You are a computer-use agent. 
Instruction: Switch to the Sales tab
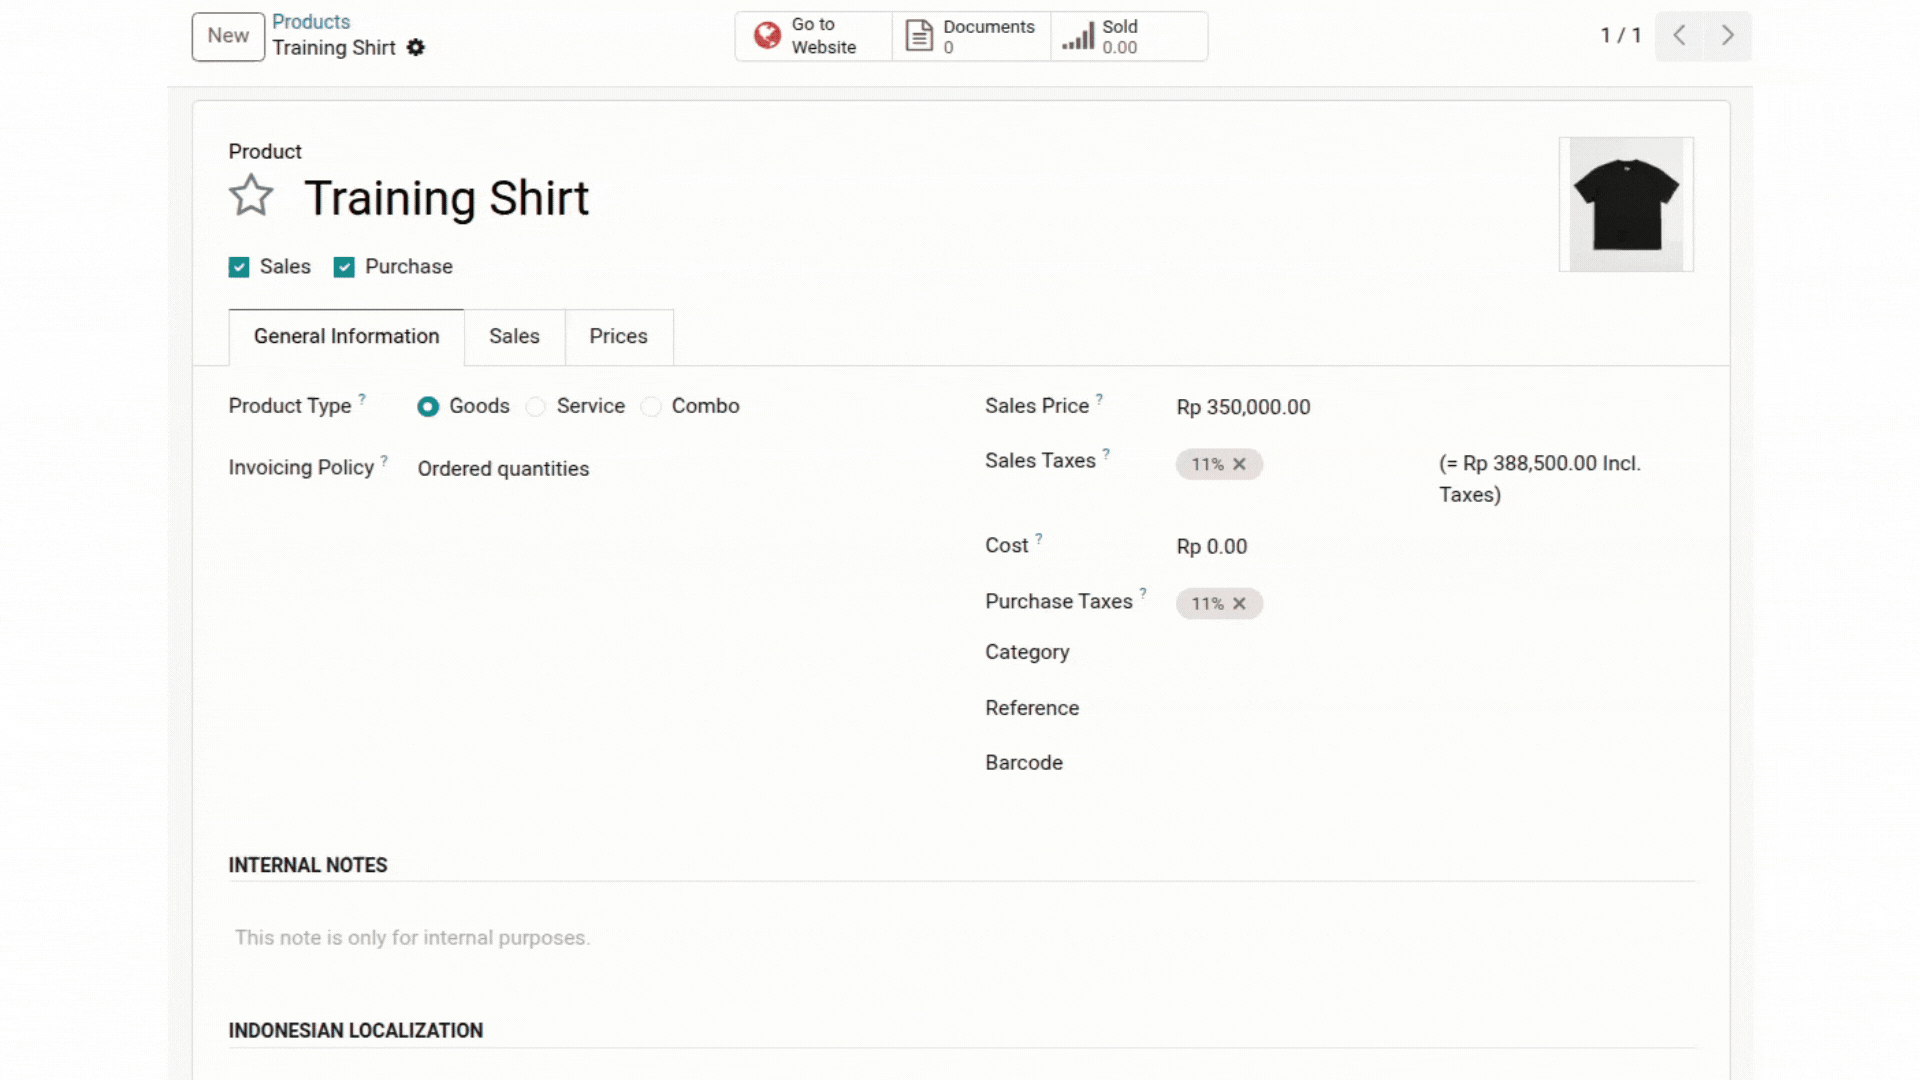(x=514, y=337)
